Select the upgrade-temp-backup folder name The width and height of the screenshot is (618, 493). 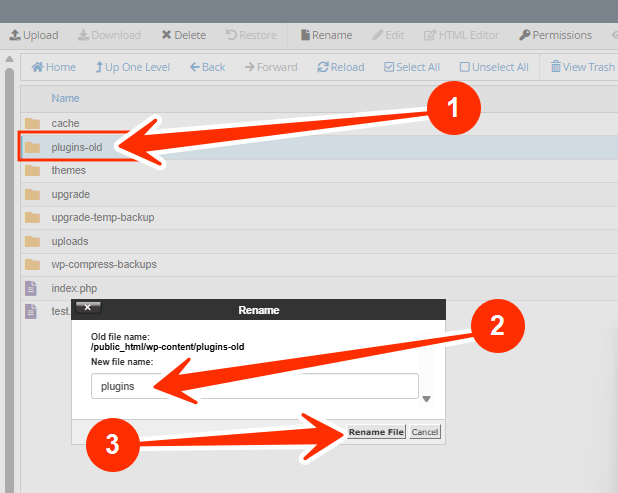coord(103,218)
